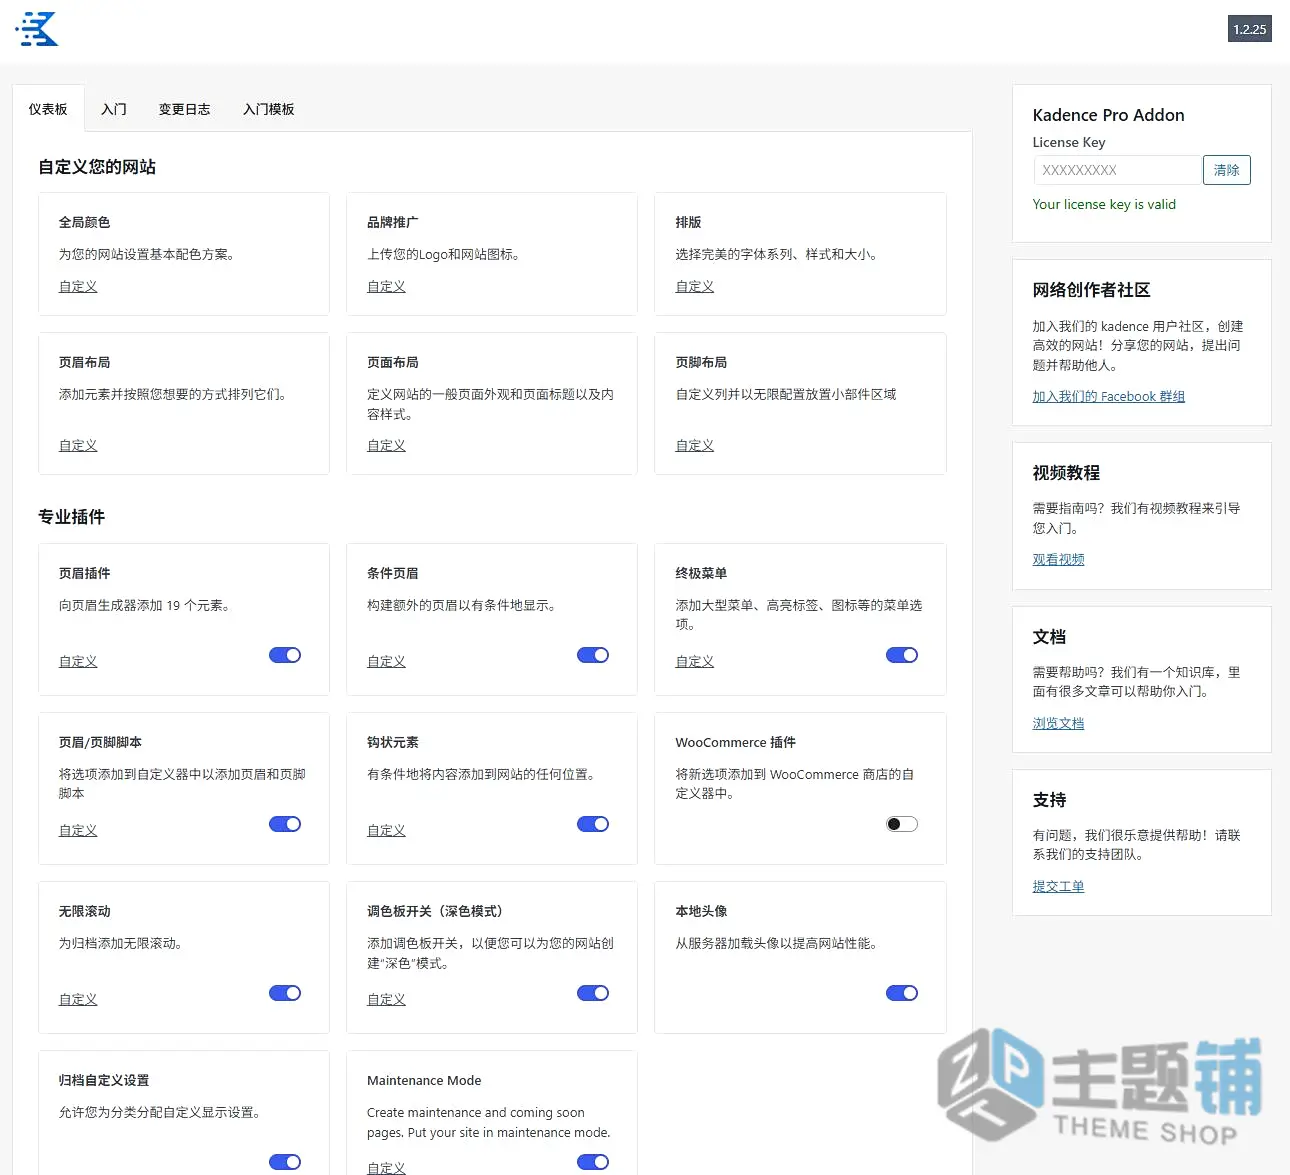
Task: Click the 支持 heading
Action: pos(1049,800)
